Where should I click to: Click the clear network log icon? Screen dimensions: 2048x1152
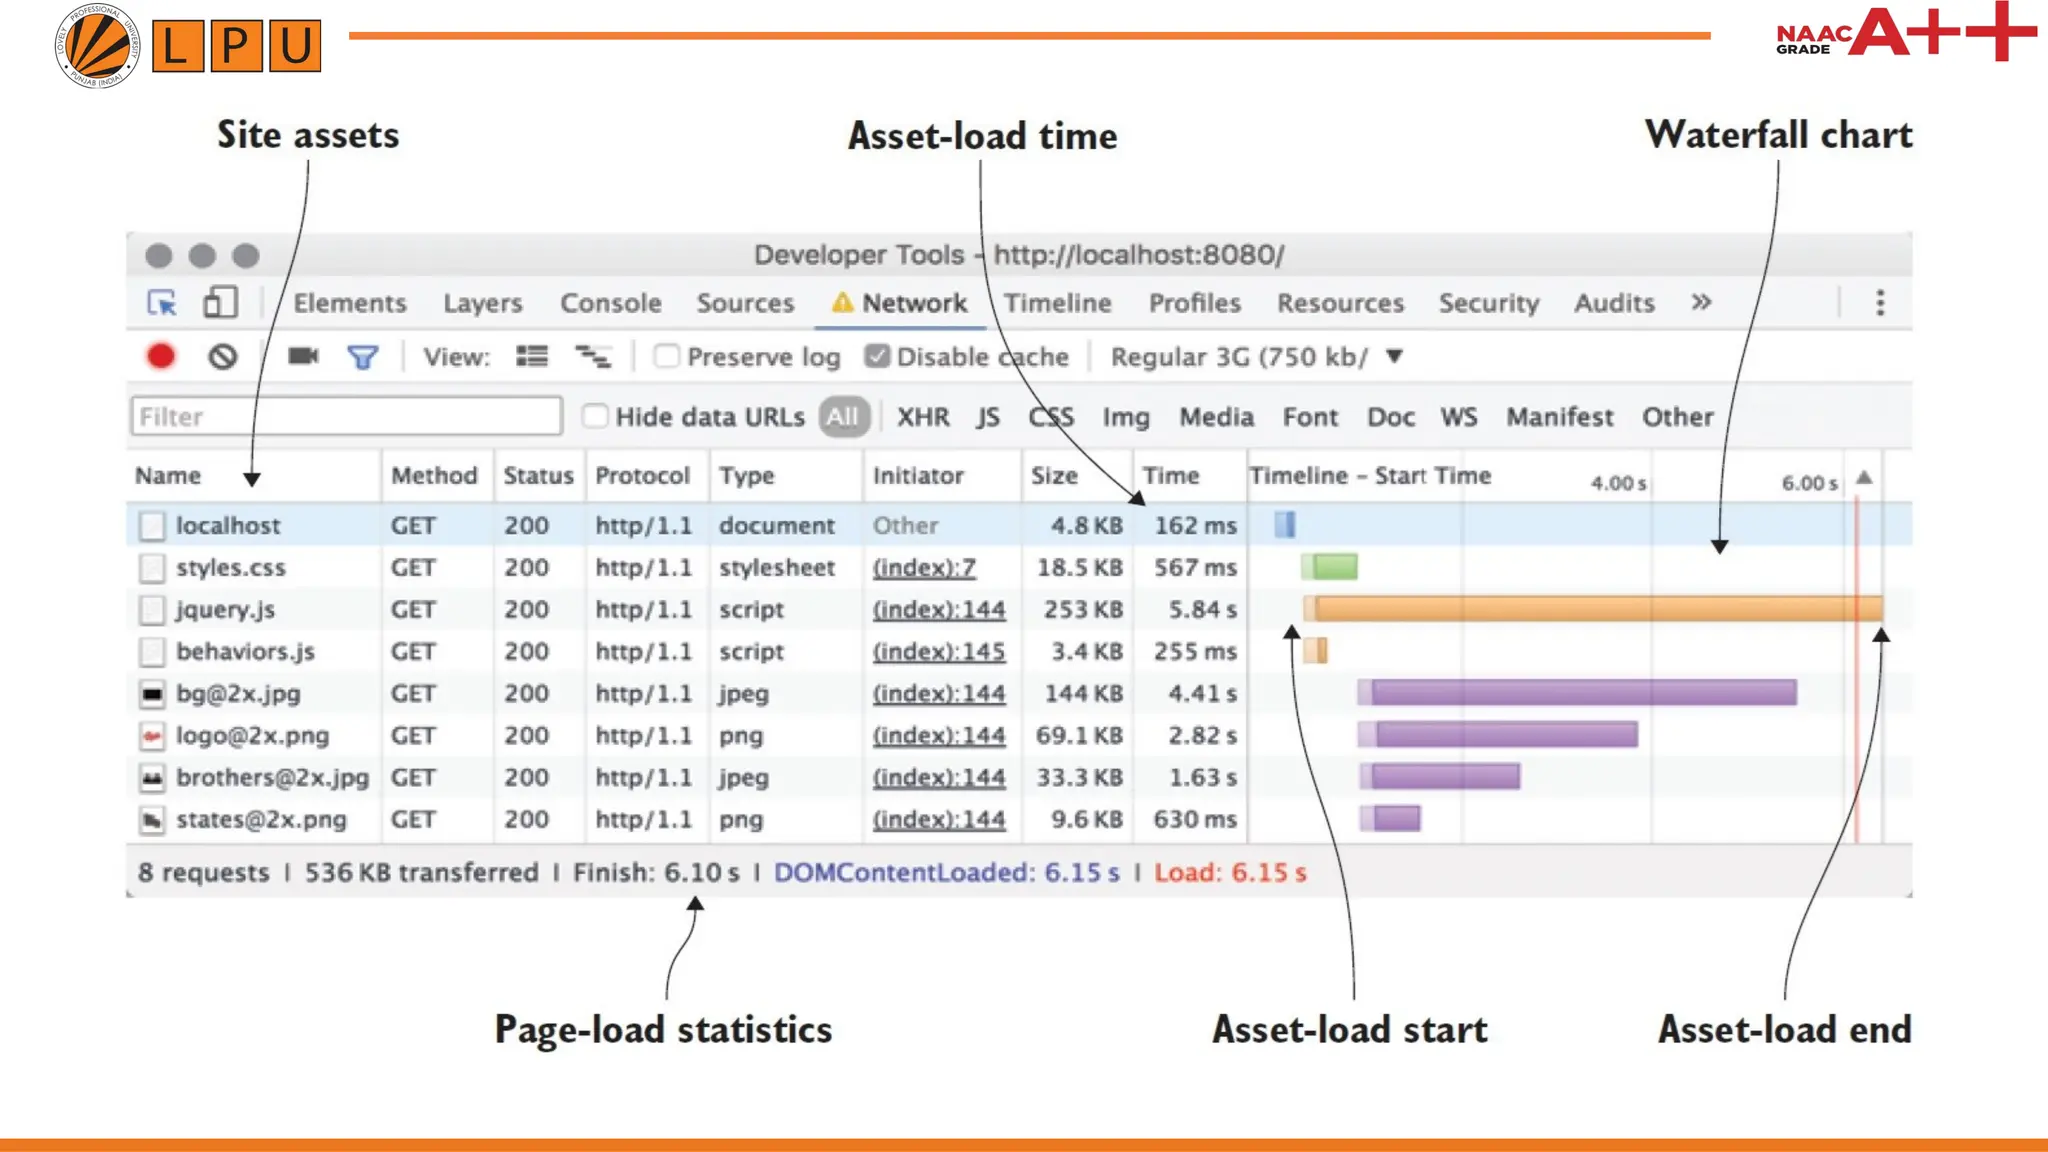point(223,357)
